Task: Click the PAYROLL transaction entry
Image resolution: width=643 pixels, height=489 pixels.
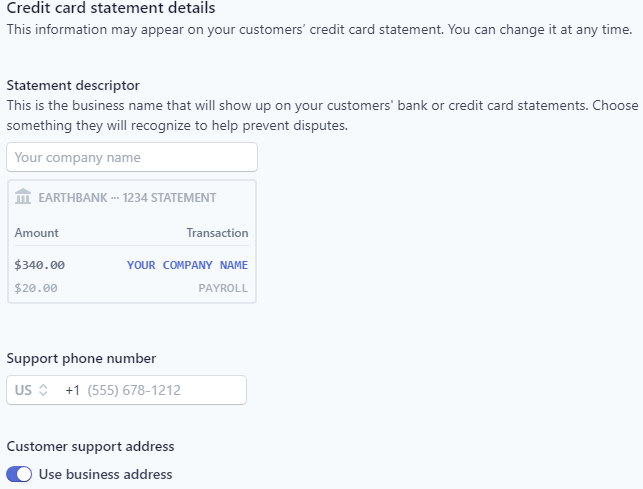Action: coord(223,288)
